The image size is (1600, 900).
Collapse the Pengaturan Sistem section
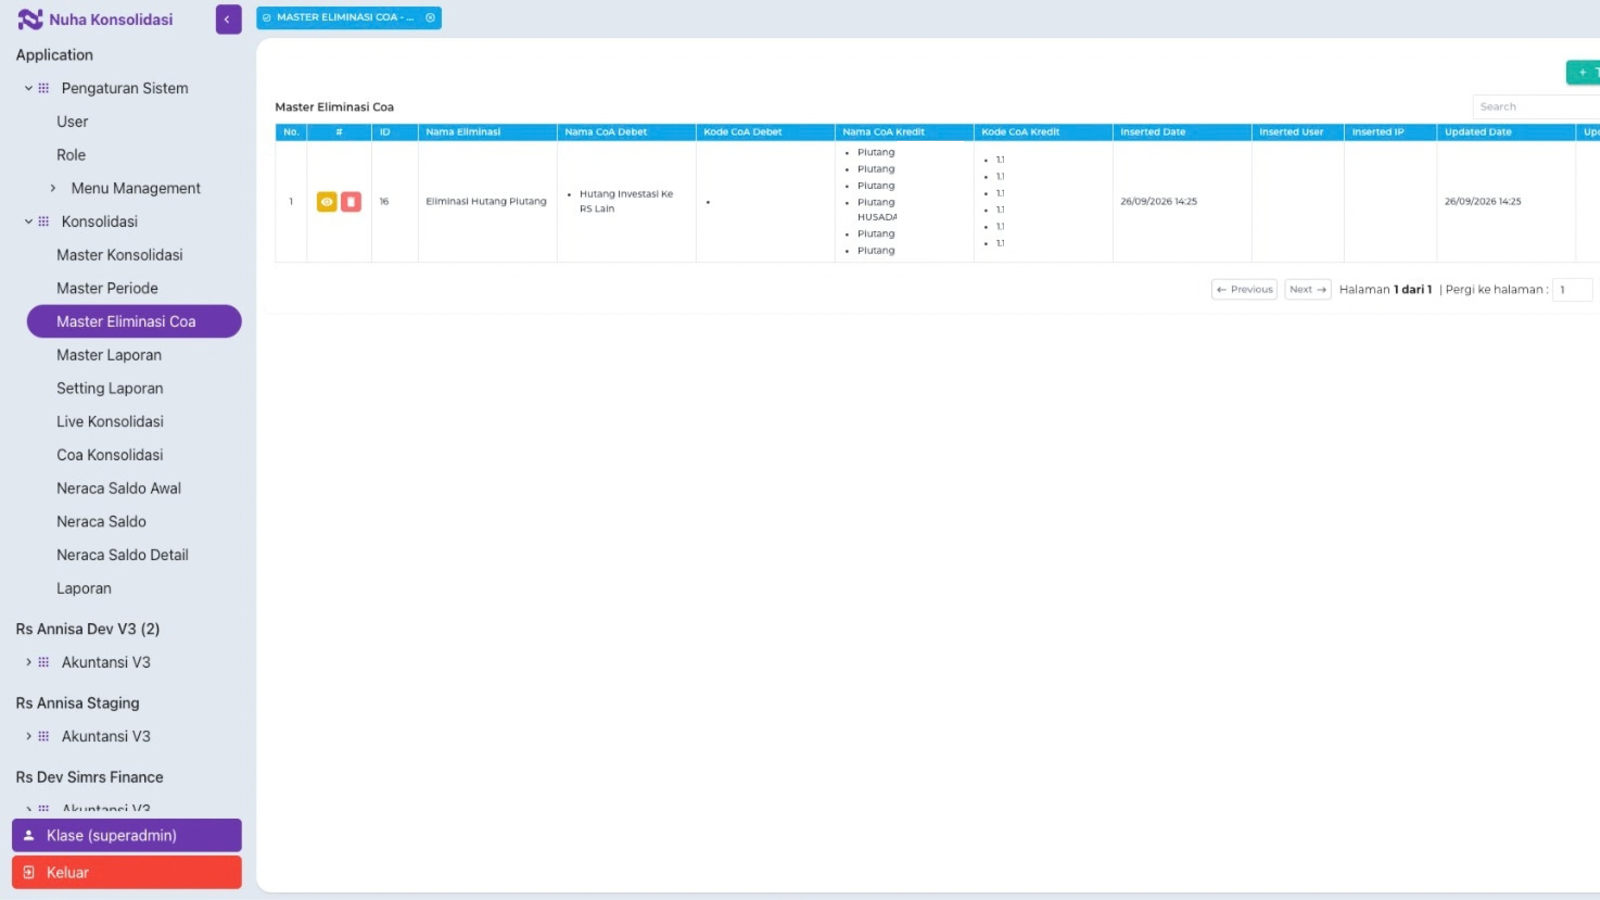29,88
